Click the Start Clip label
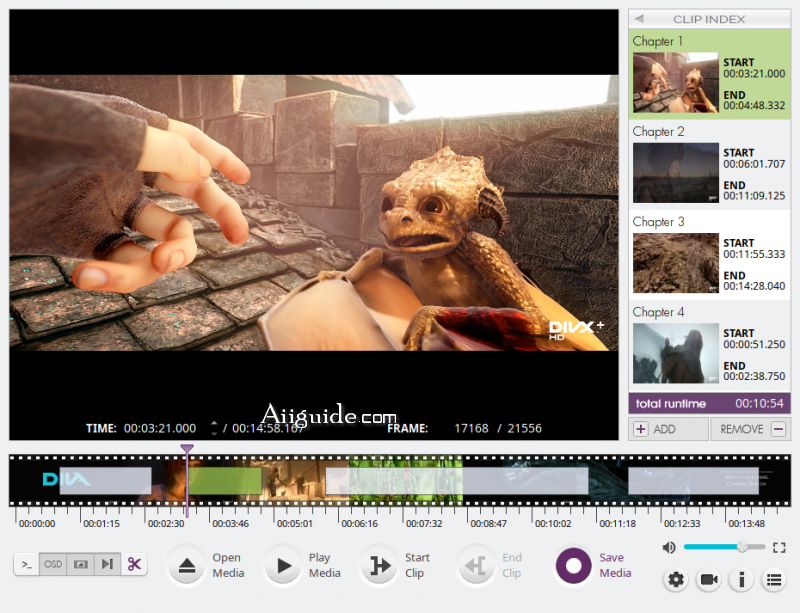 417,565
